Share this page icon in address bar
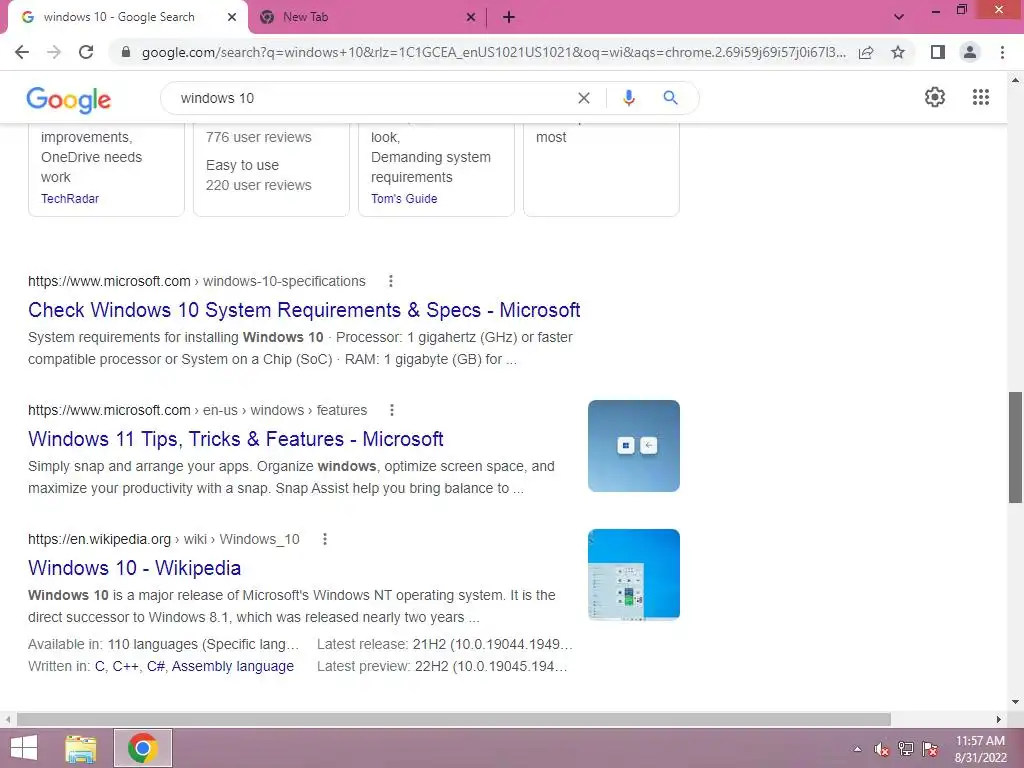1024x768 pixels. tap(866, 52)
